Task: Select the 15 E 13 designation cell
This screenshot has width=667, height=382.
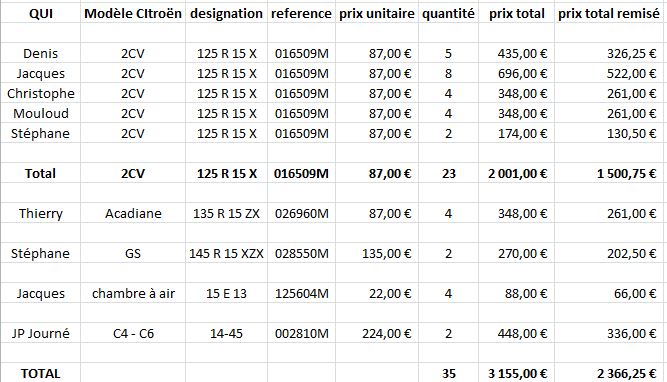Action: click(x=226, y=294)
